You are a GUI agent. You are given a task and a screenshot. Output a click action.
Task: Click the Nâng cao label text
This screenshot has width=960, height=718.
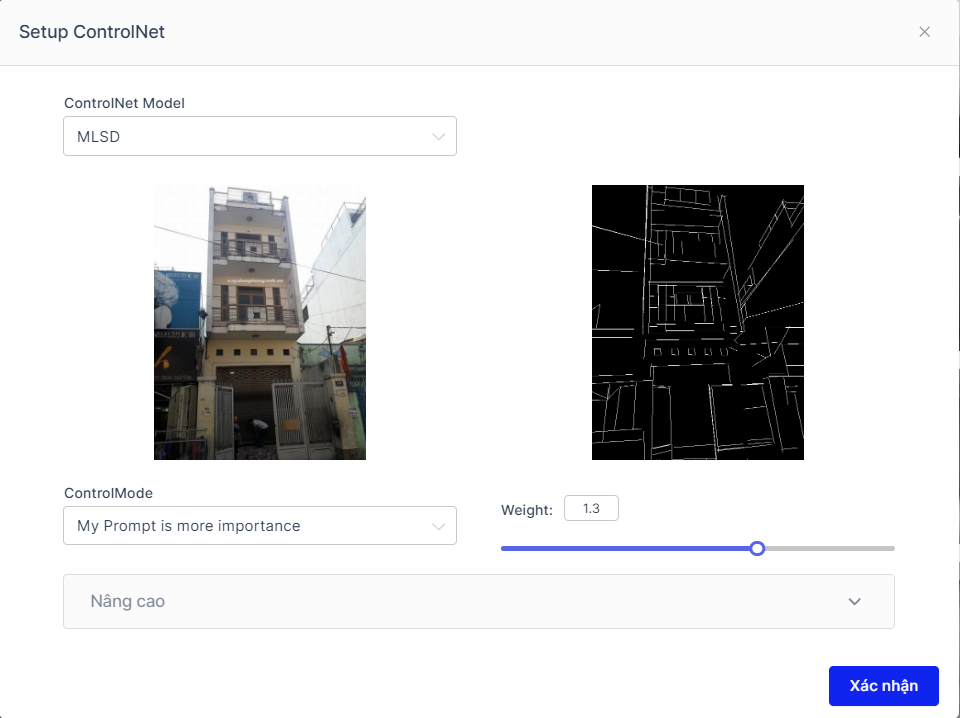point(127,601)
